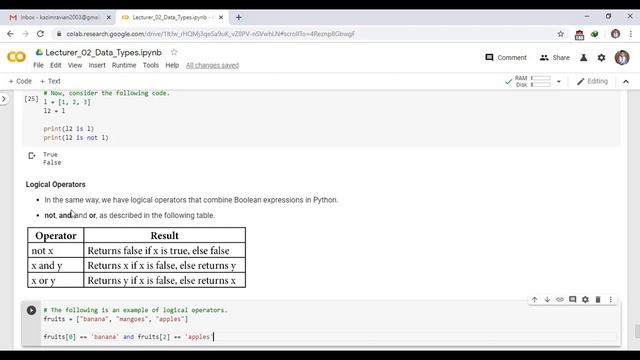Image resolution: width=640 pixels, height=360 pixels.
Task: Click output text 'False'
Action: pos(52,162)
